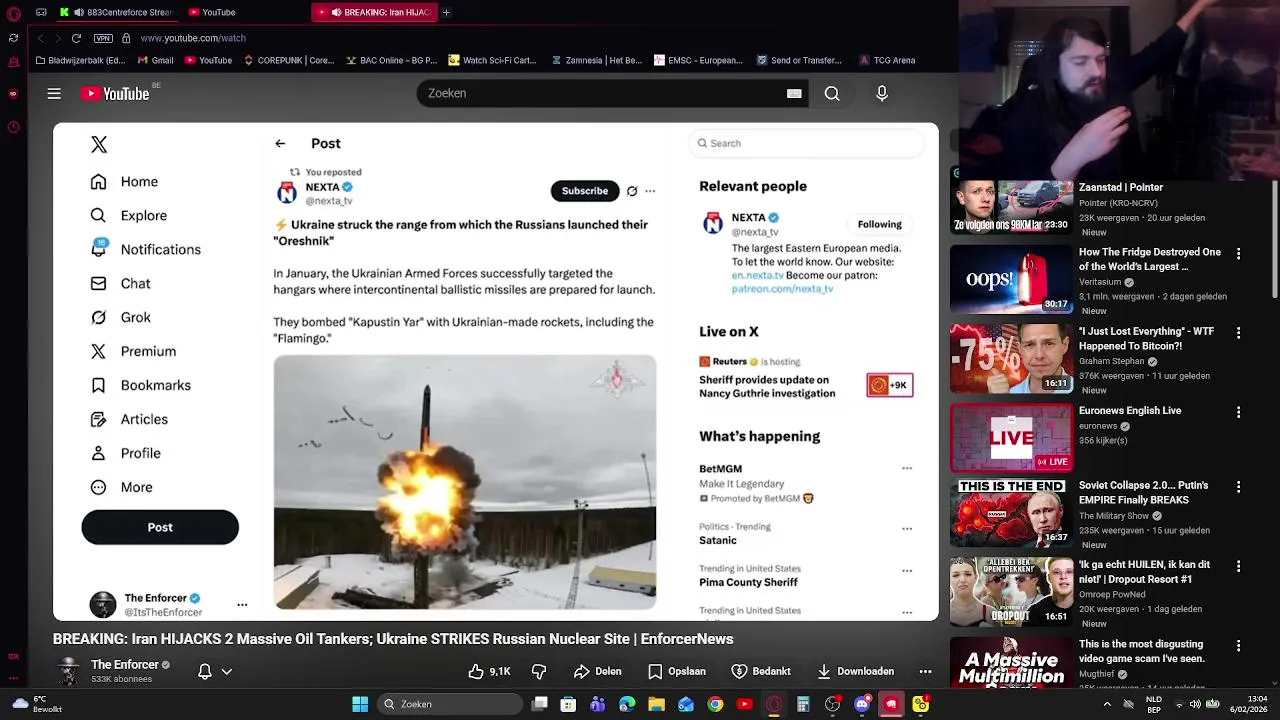Start voice search with the microphone icon
Image resolution: width=1280 pixels, height=720 pixels.
882,93
